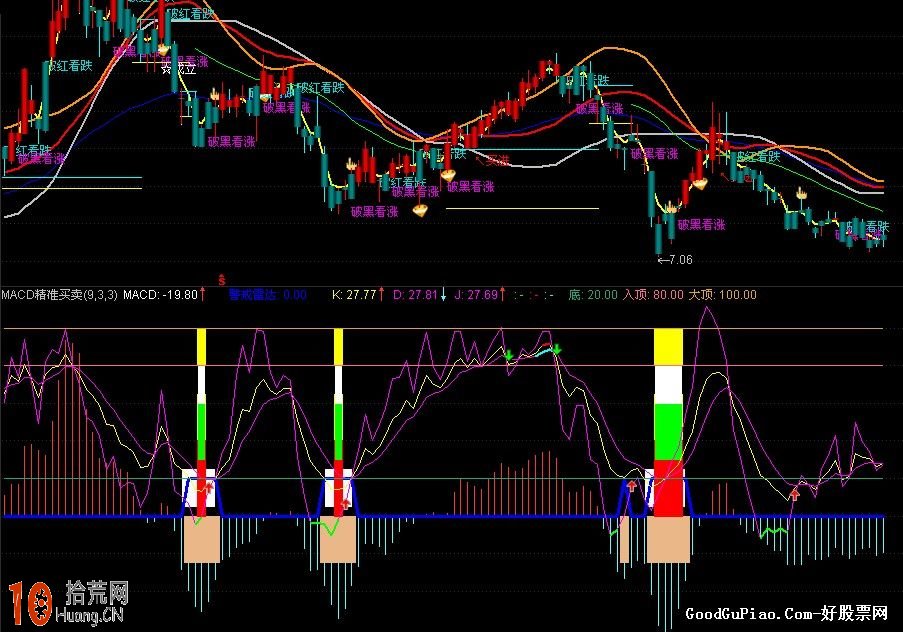903x632 pixels.
Task: Click the 大顶: 100.00 label
Action: pos(723,295)
